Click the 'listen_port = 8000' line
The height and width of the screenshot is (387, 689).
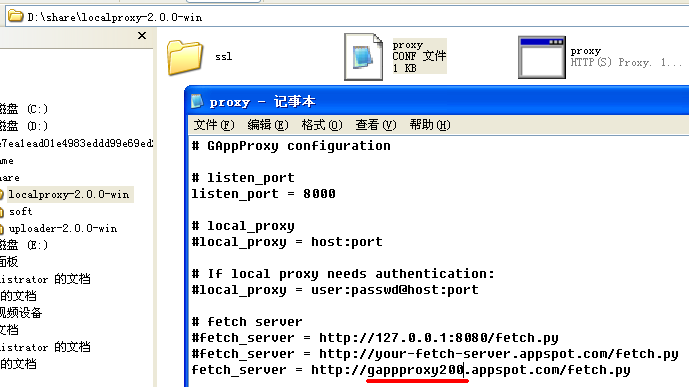[263, 194]
